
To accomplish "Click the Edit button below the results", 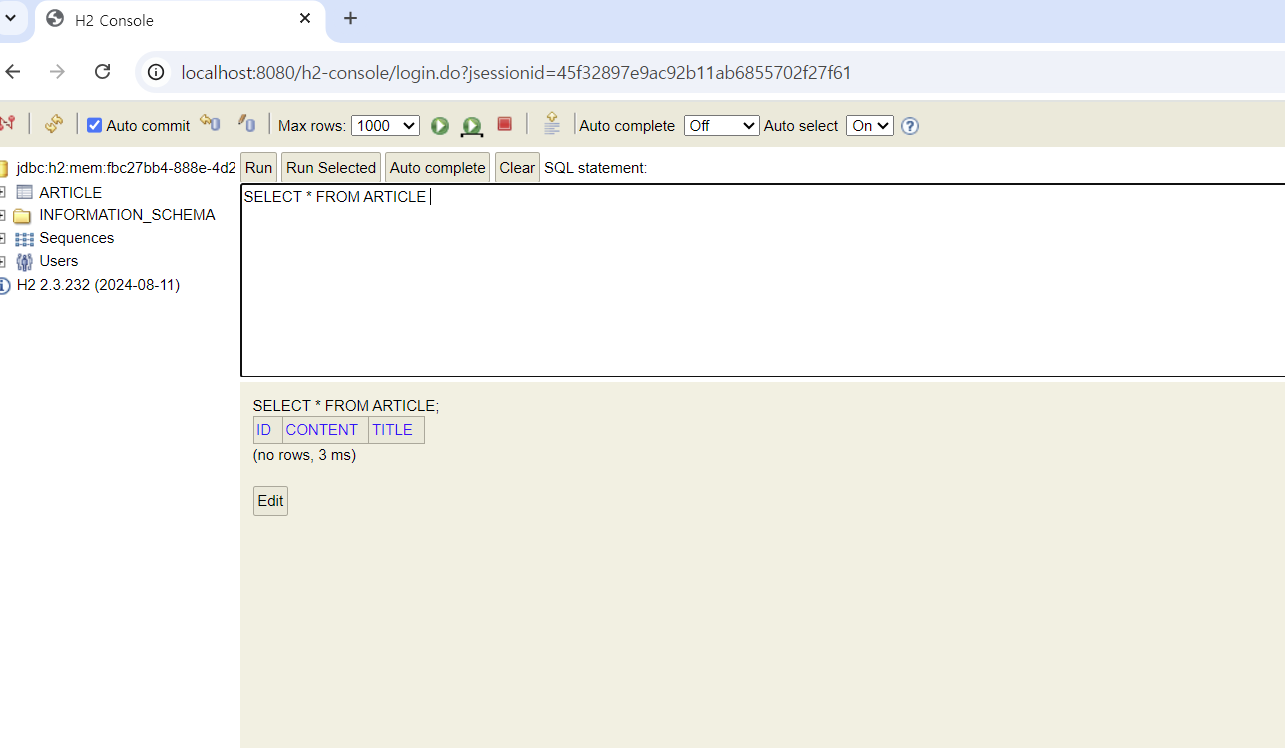I will pos(270,501).
